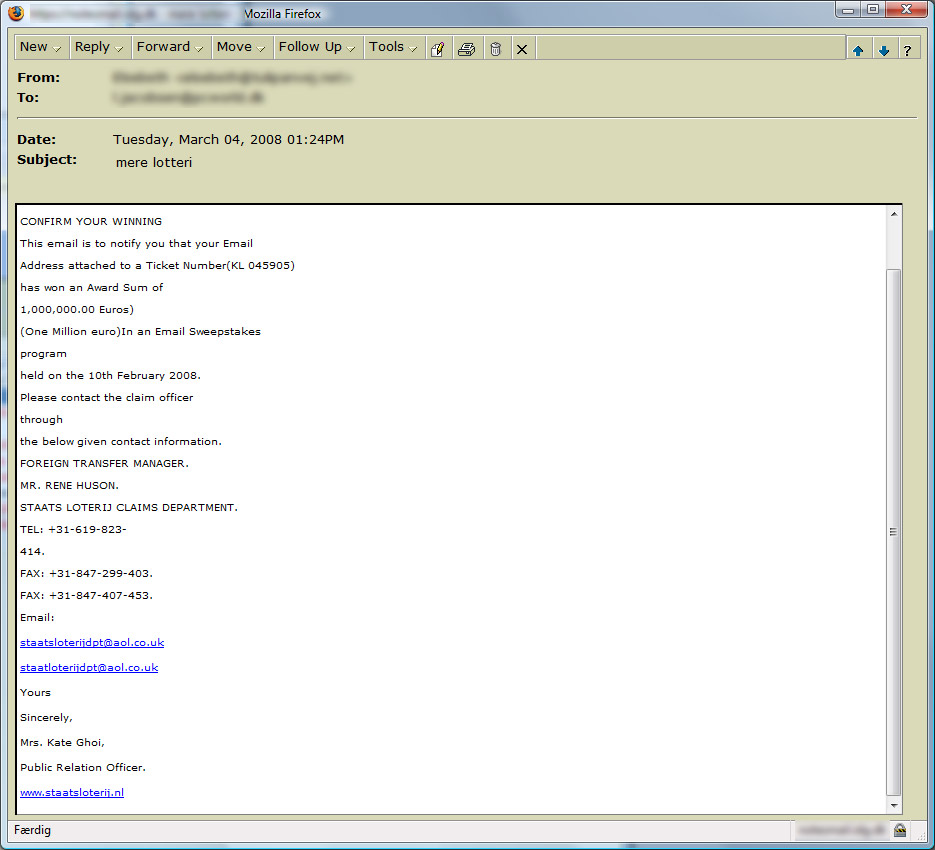Click scroll down arrow of message body

pos(894,805)
